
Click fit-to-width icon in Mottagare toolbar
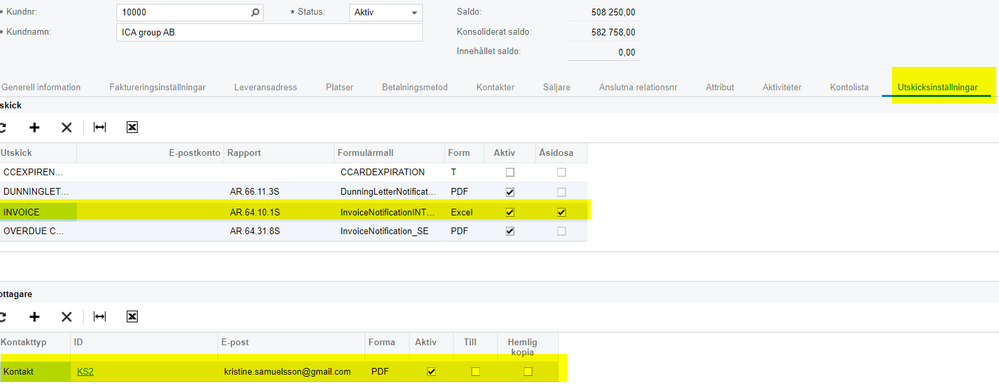99,317
